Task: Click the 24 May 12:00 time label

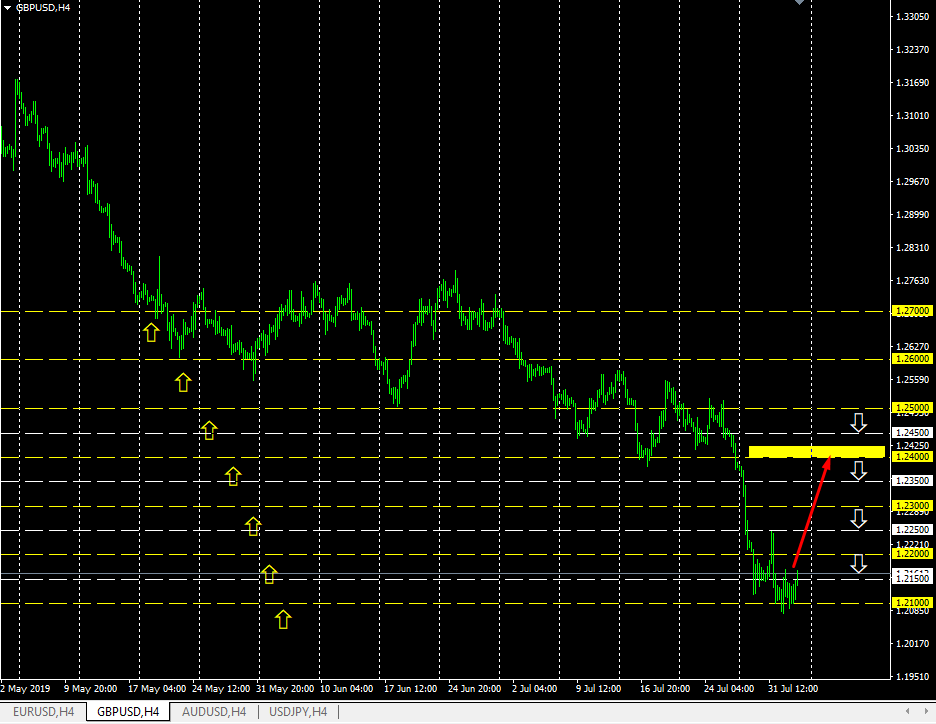Action: (221, 688)
